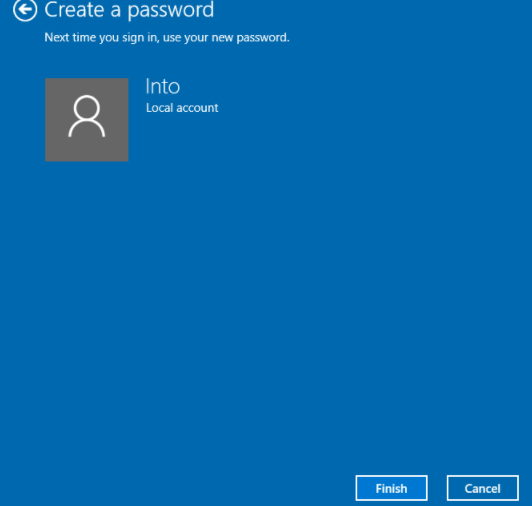Go back using the circled arrow icon
532x506 pixels.
click(x=25, y=10)
